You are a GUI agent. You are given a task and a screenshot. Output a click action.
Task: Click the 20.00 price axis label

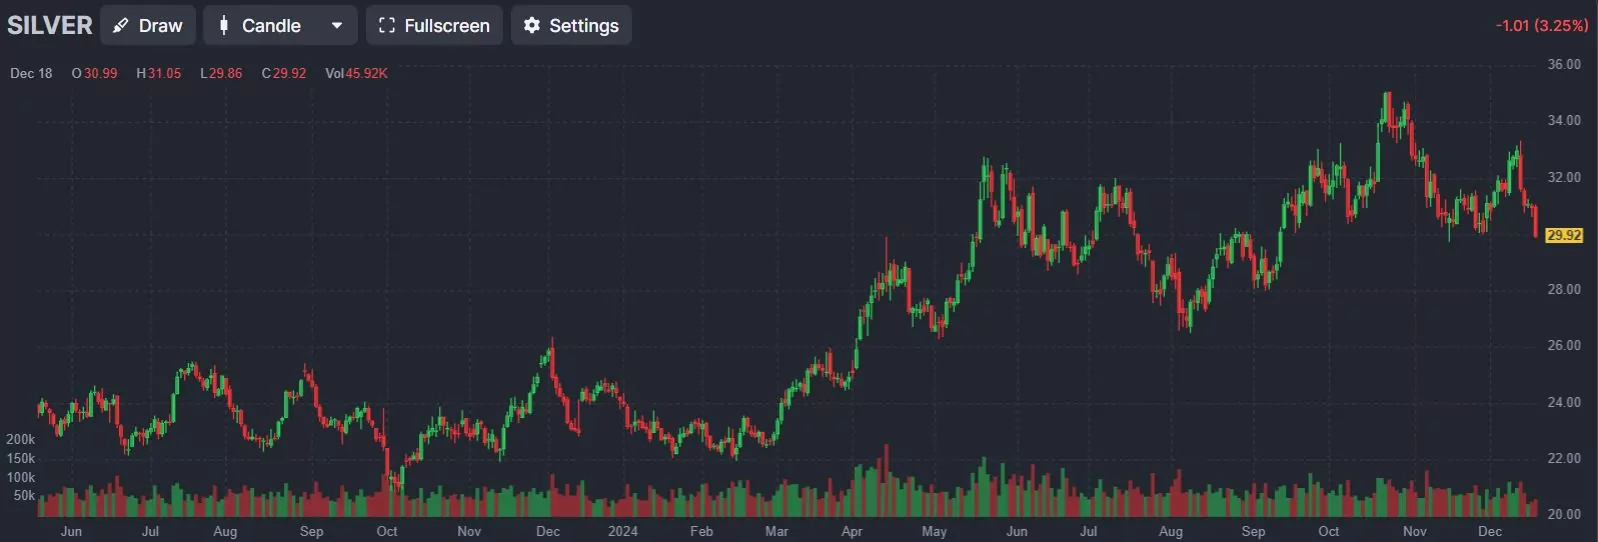pos(1564,514)
